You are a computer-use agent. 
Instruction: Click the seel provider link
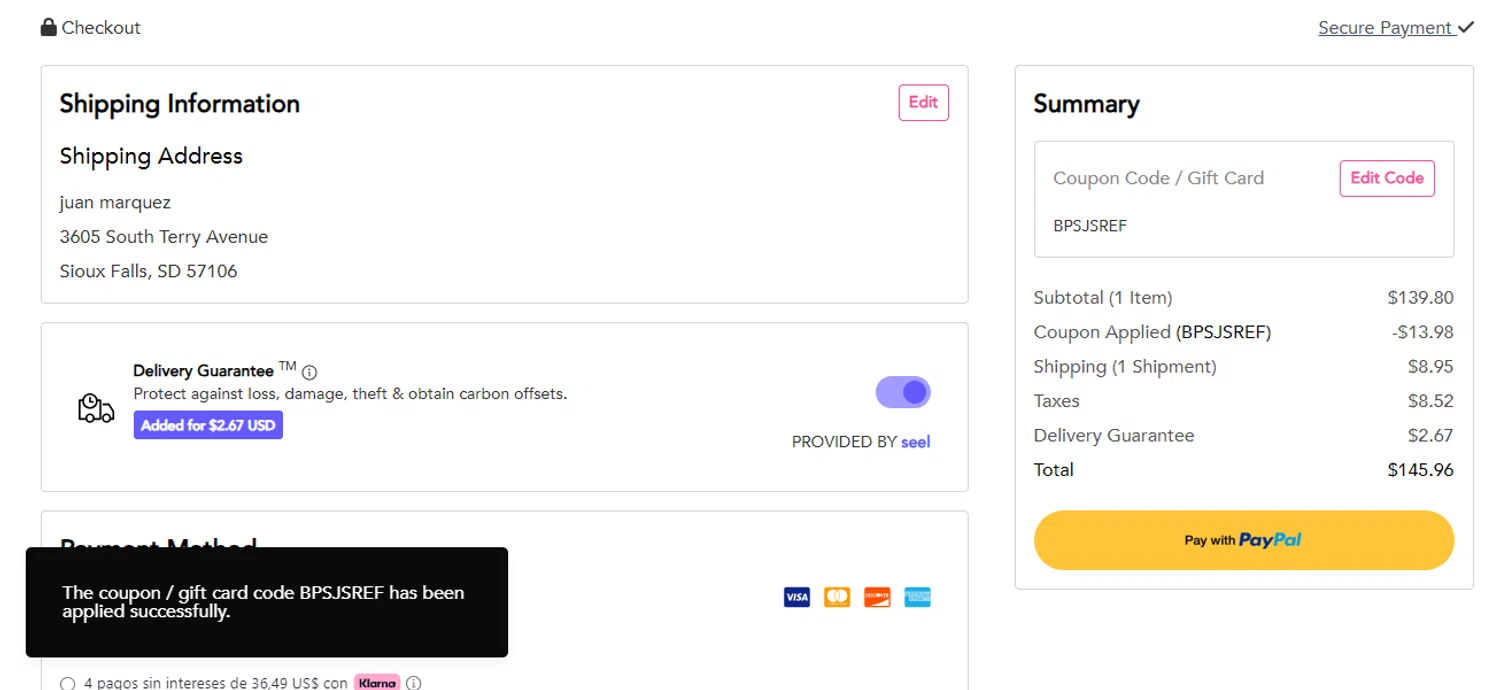pyautogui.click(x=915, y=442)
